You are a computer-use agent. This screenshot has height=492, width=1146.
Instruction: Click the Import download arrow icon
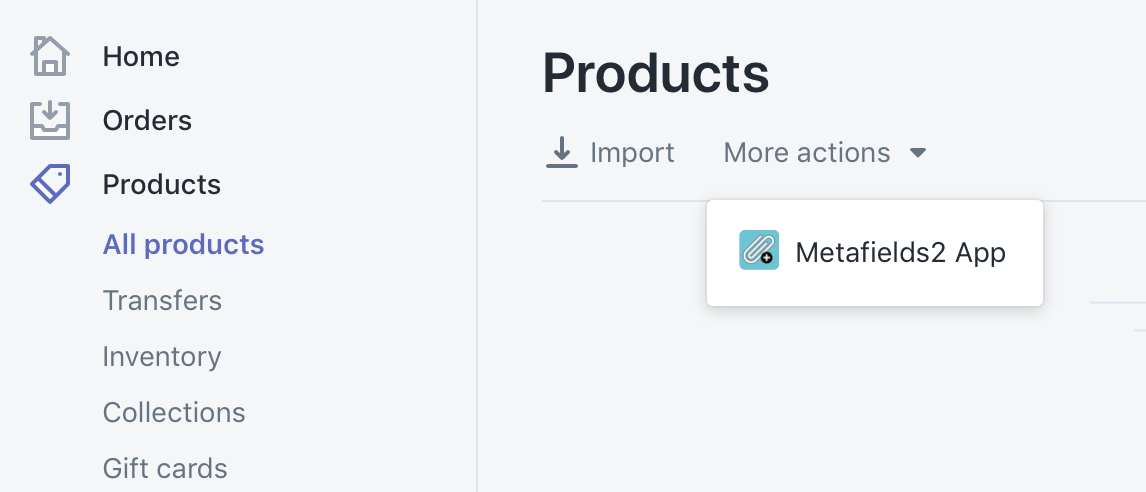click(562, 153)
